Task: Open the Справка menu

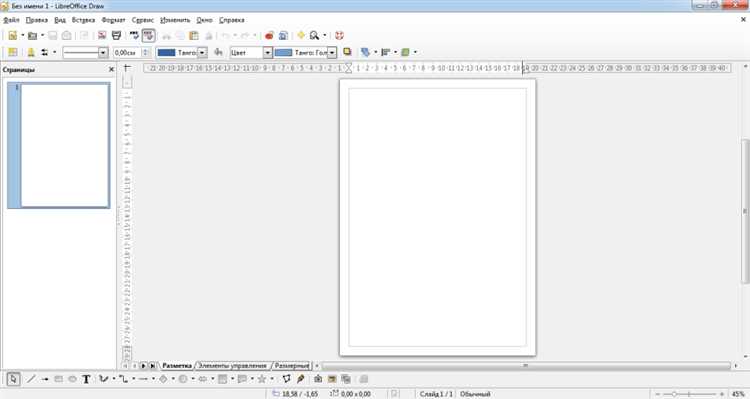Action: (x=232, y=20)
